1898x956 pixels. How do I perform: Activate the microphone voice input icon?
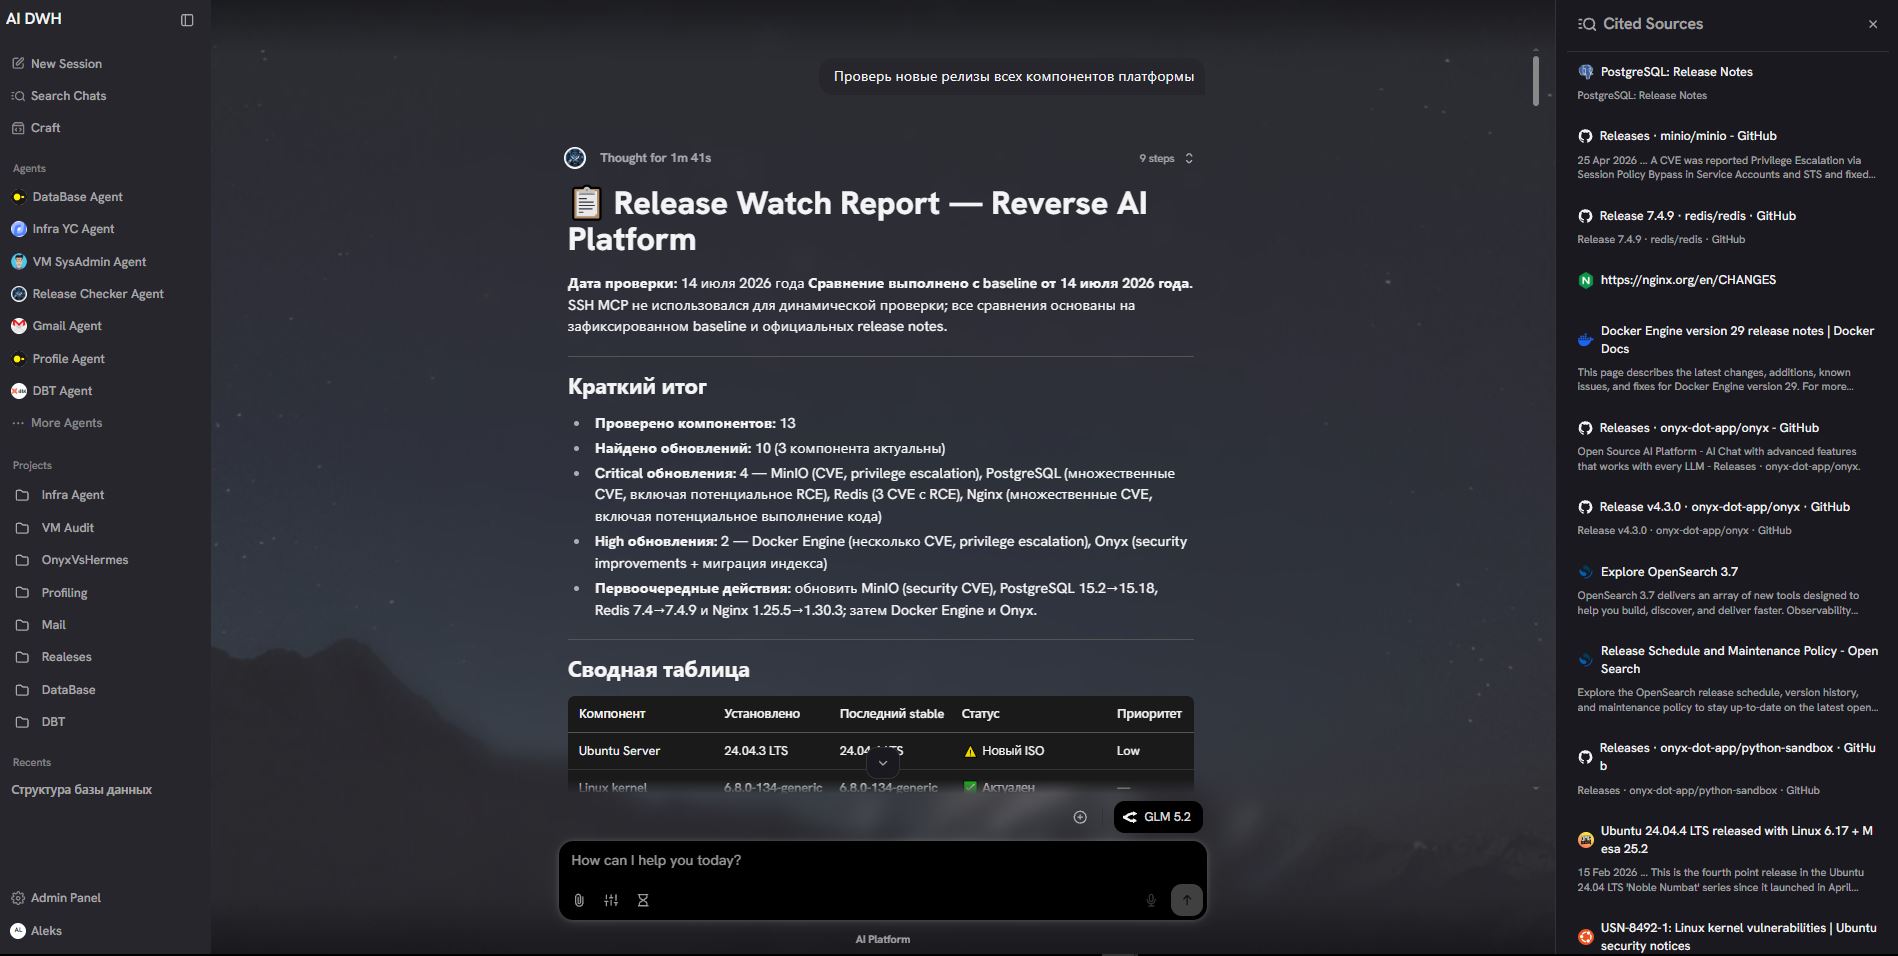coord(1151,900)
